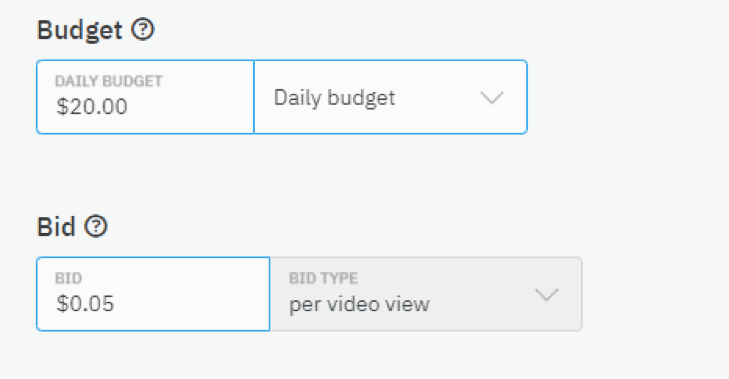Click the DAILY BUDGET field label
The image size is (729, 379).
click(109, 81)
